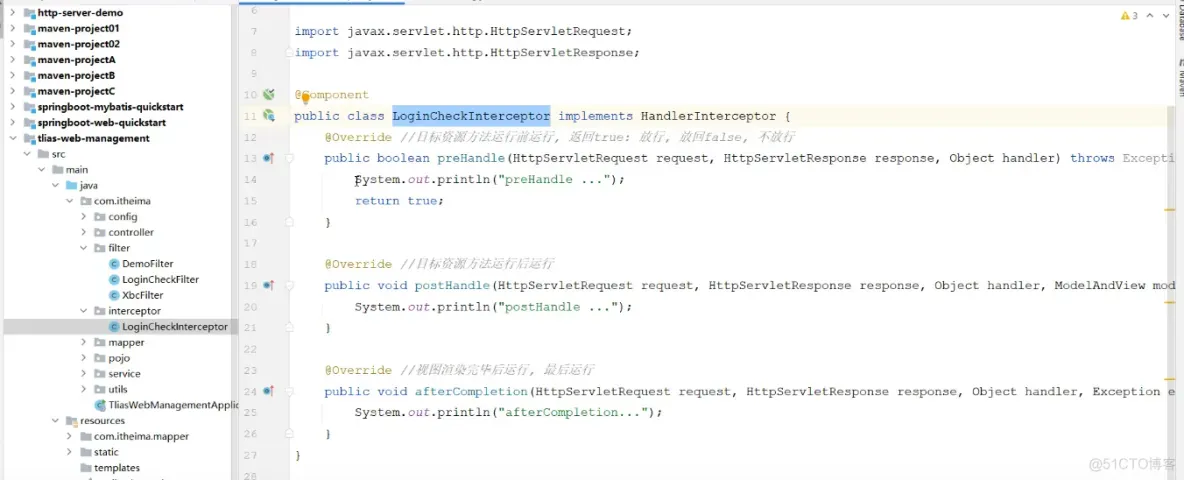
Task: Expand the static folder
Action: coord(69,452)
